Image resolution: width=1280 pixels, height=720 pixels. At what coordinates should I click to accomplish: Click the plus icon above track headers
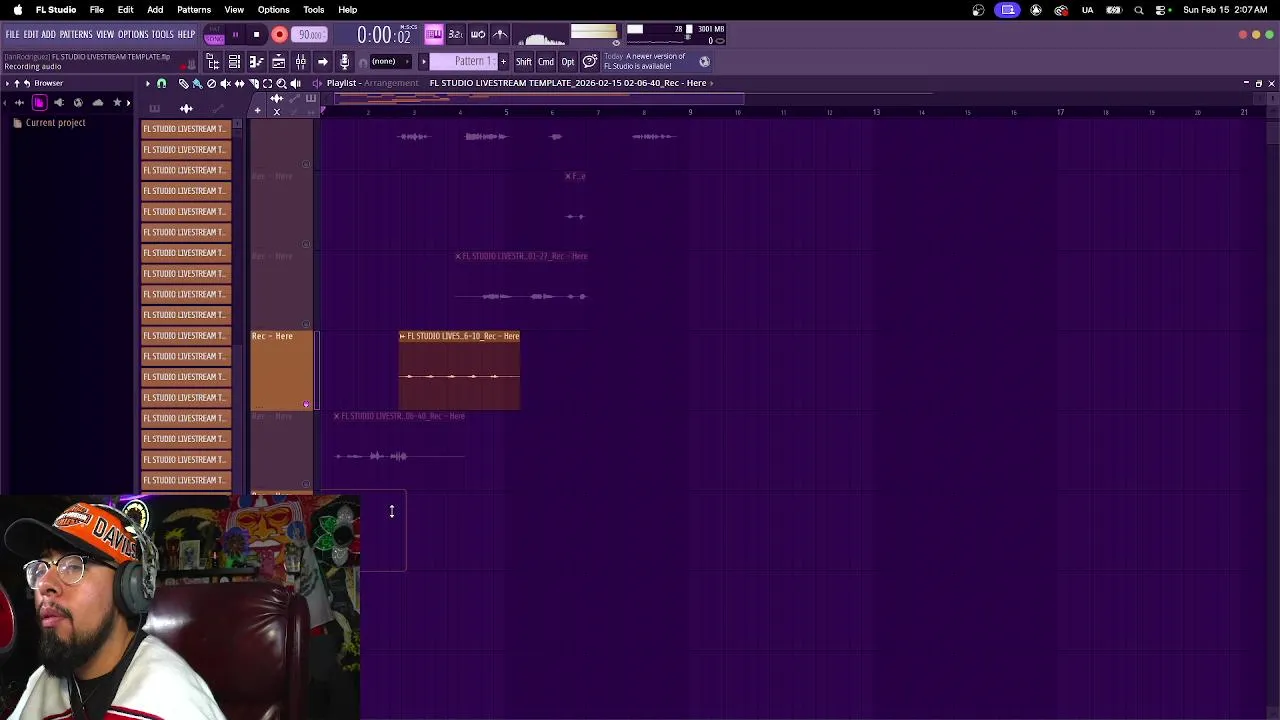257,111
